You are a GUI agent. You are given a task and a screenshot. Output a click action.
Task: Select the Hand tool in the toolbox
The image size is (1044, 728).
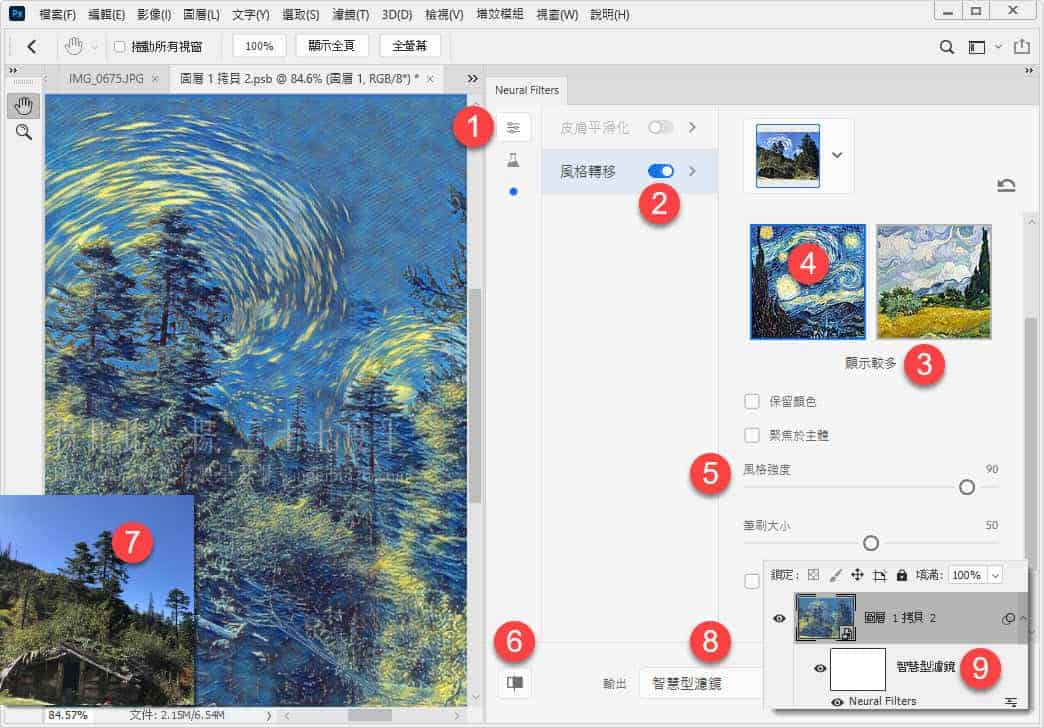23,106
